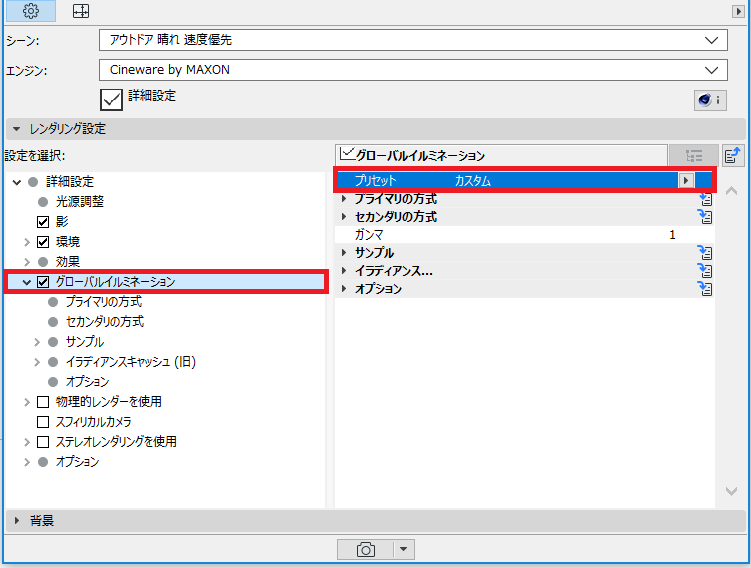Enable ステレオレンダリングを使用 checkbox

click(43, 442)
